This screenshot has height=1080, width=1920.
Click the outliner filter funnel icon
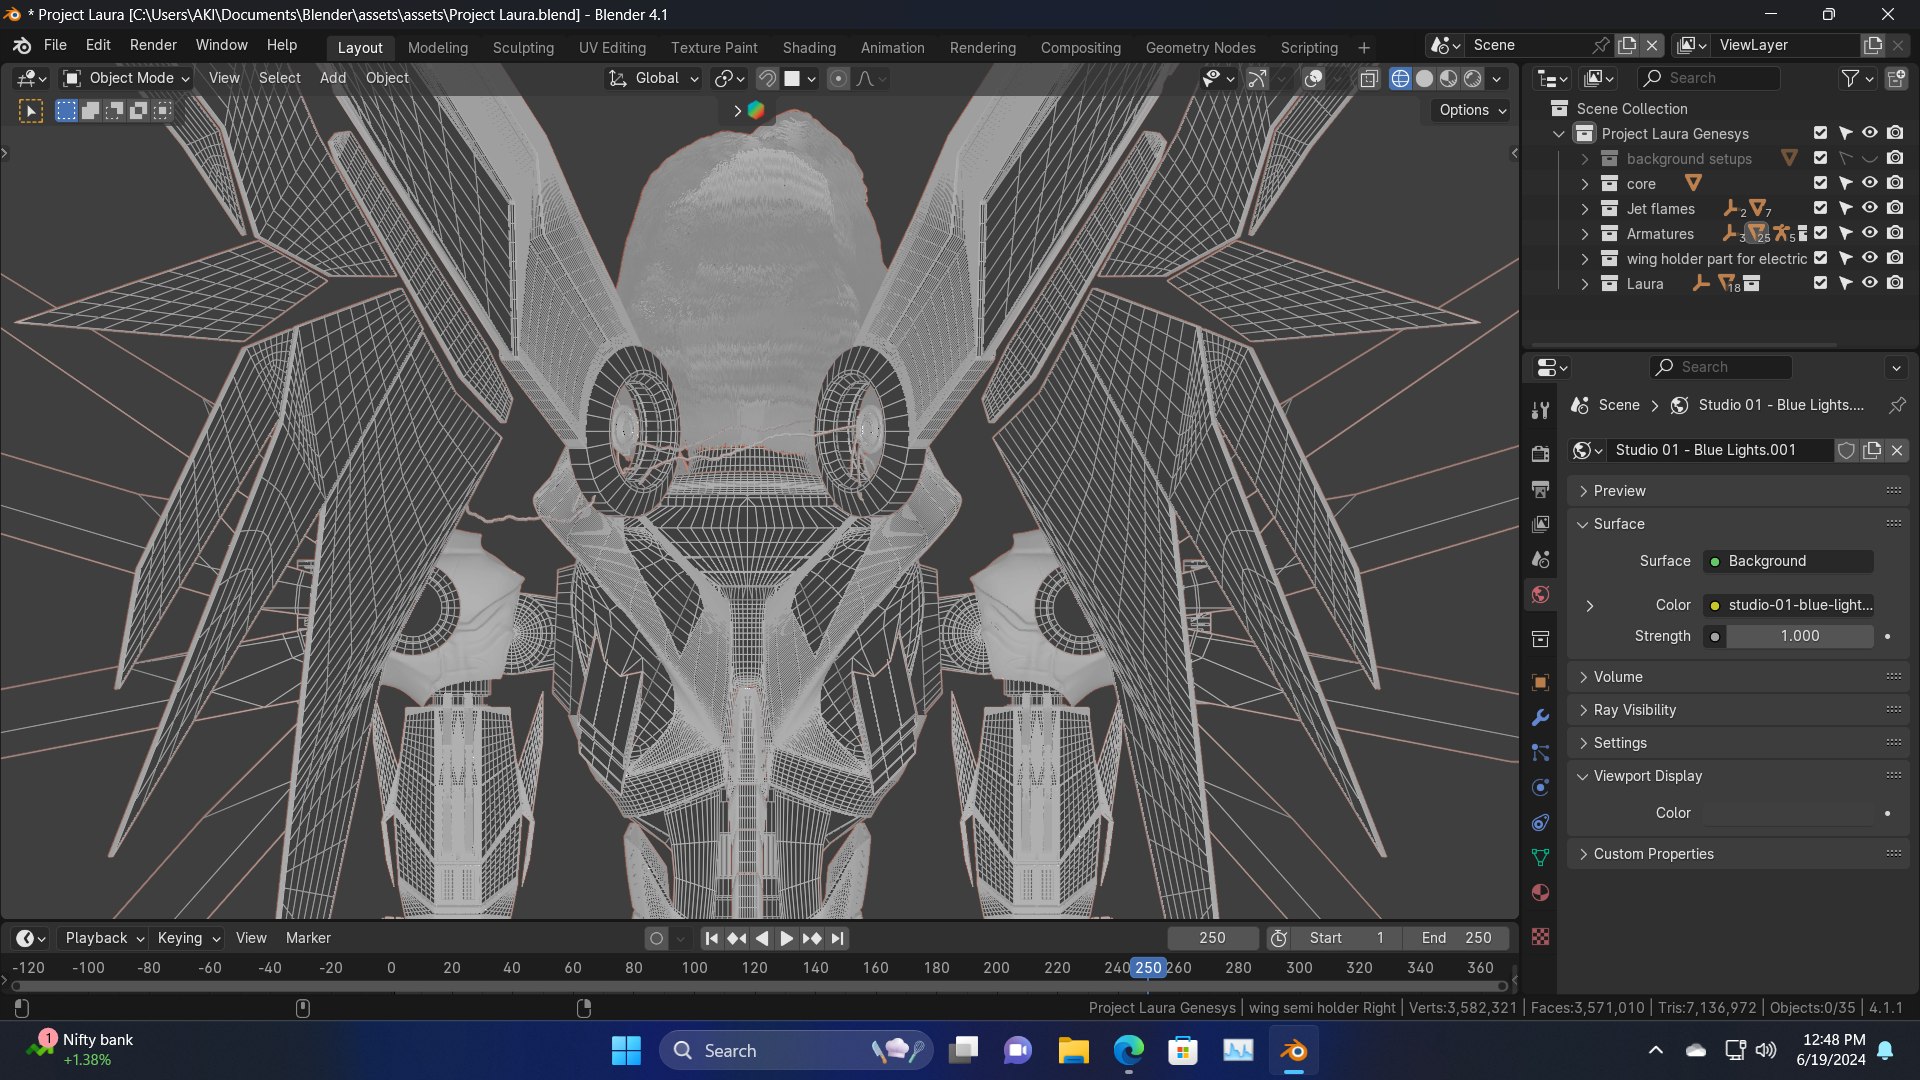pyautogui.click(x=1851, y=78)
